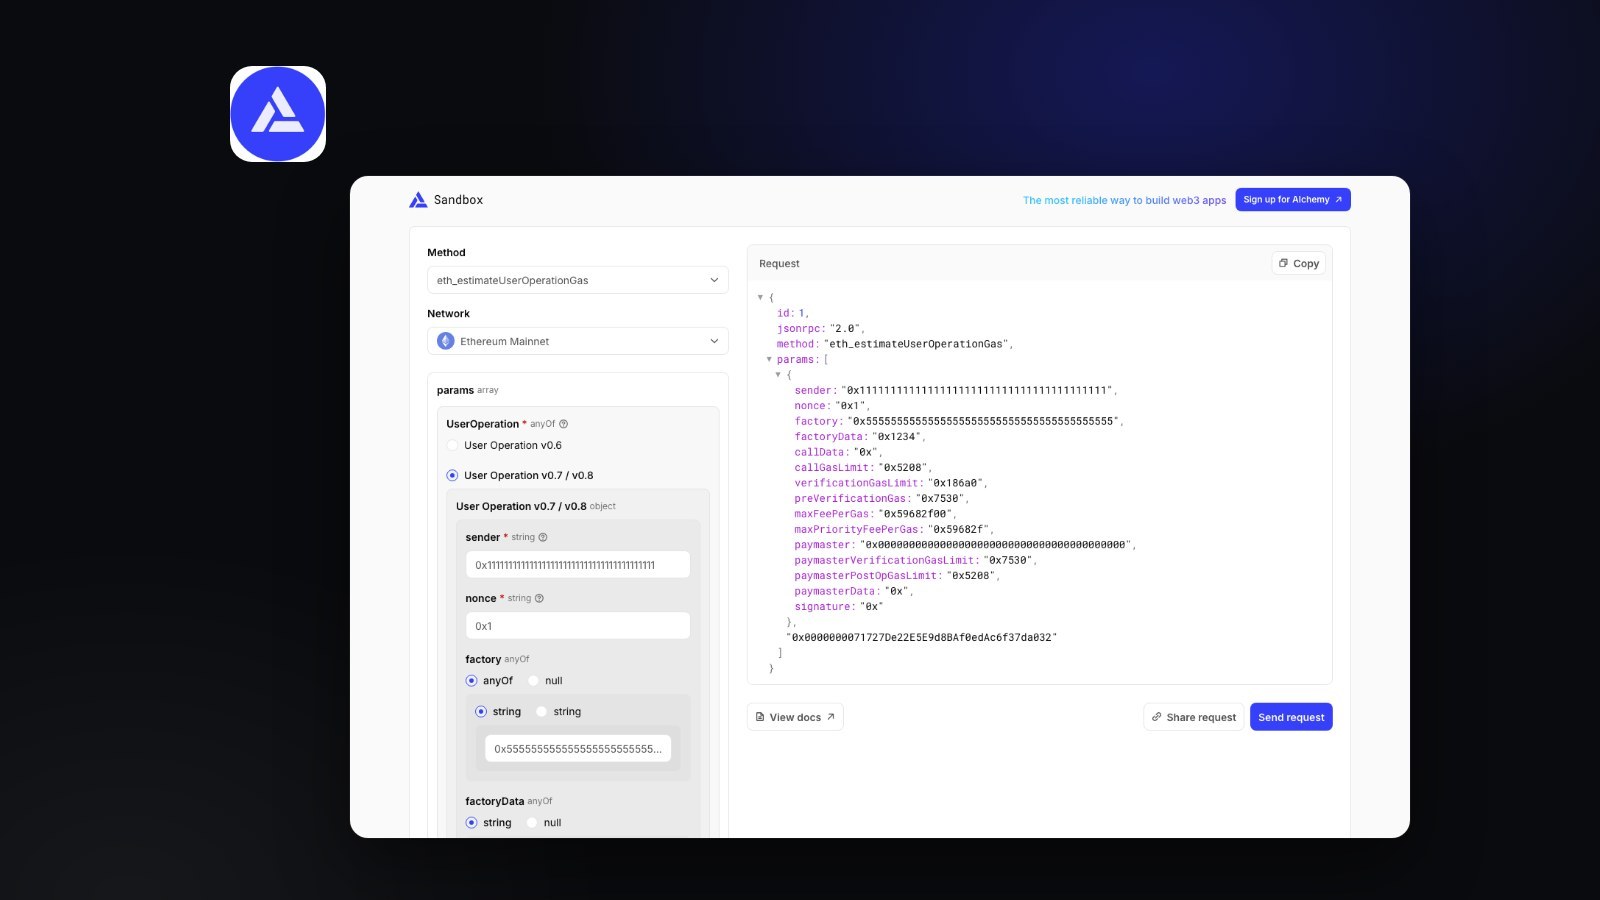Viewport: 1600px width, 900px height.
Task: Click the Request panel heading
Action: (779, 264)
